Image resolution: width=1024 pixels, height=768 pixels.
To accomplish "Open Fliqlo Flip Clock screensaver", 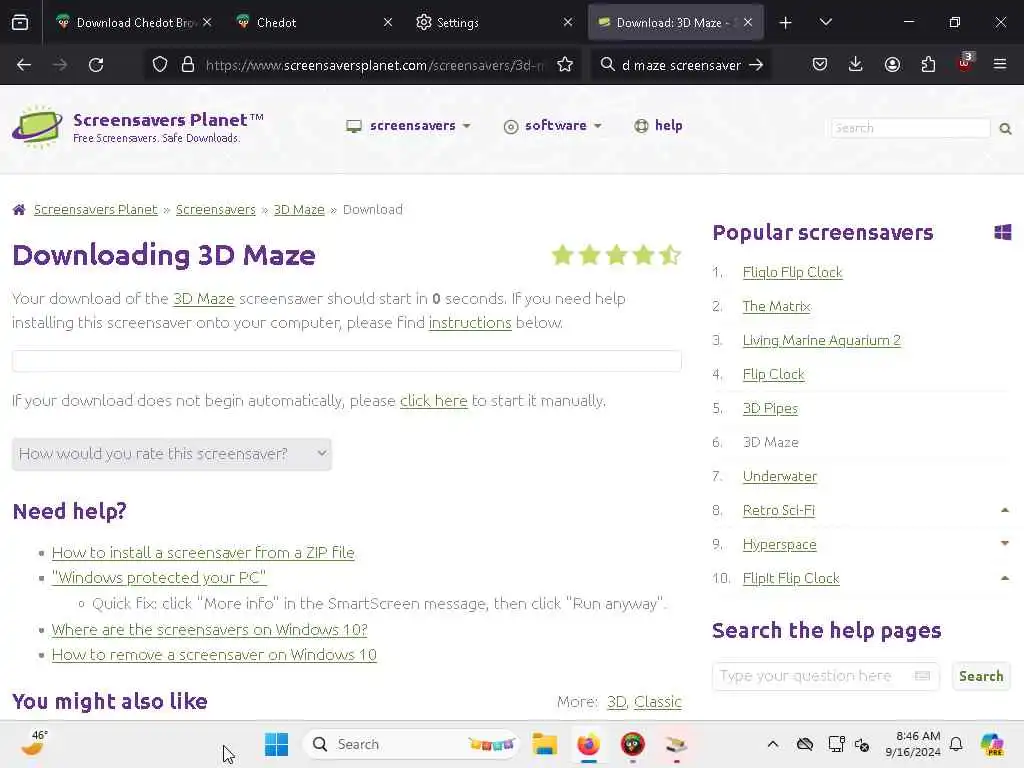I will click(792, 272).
